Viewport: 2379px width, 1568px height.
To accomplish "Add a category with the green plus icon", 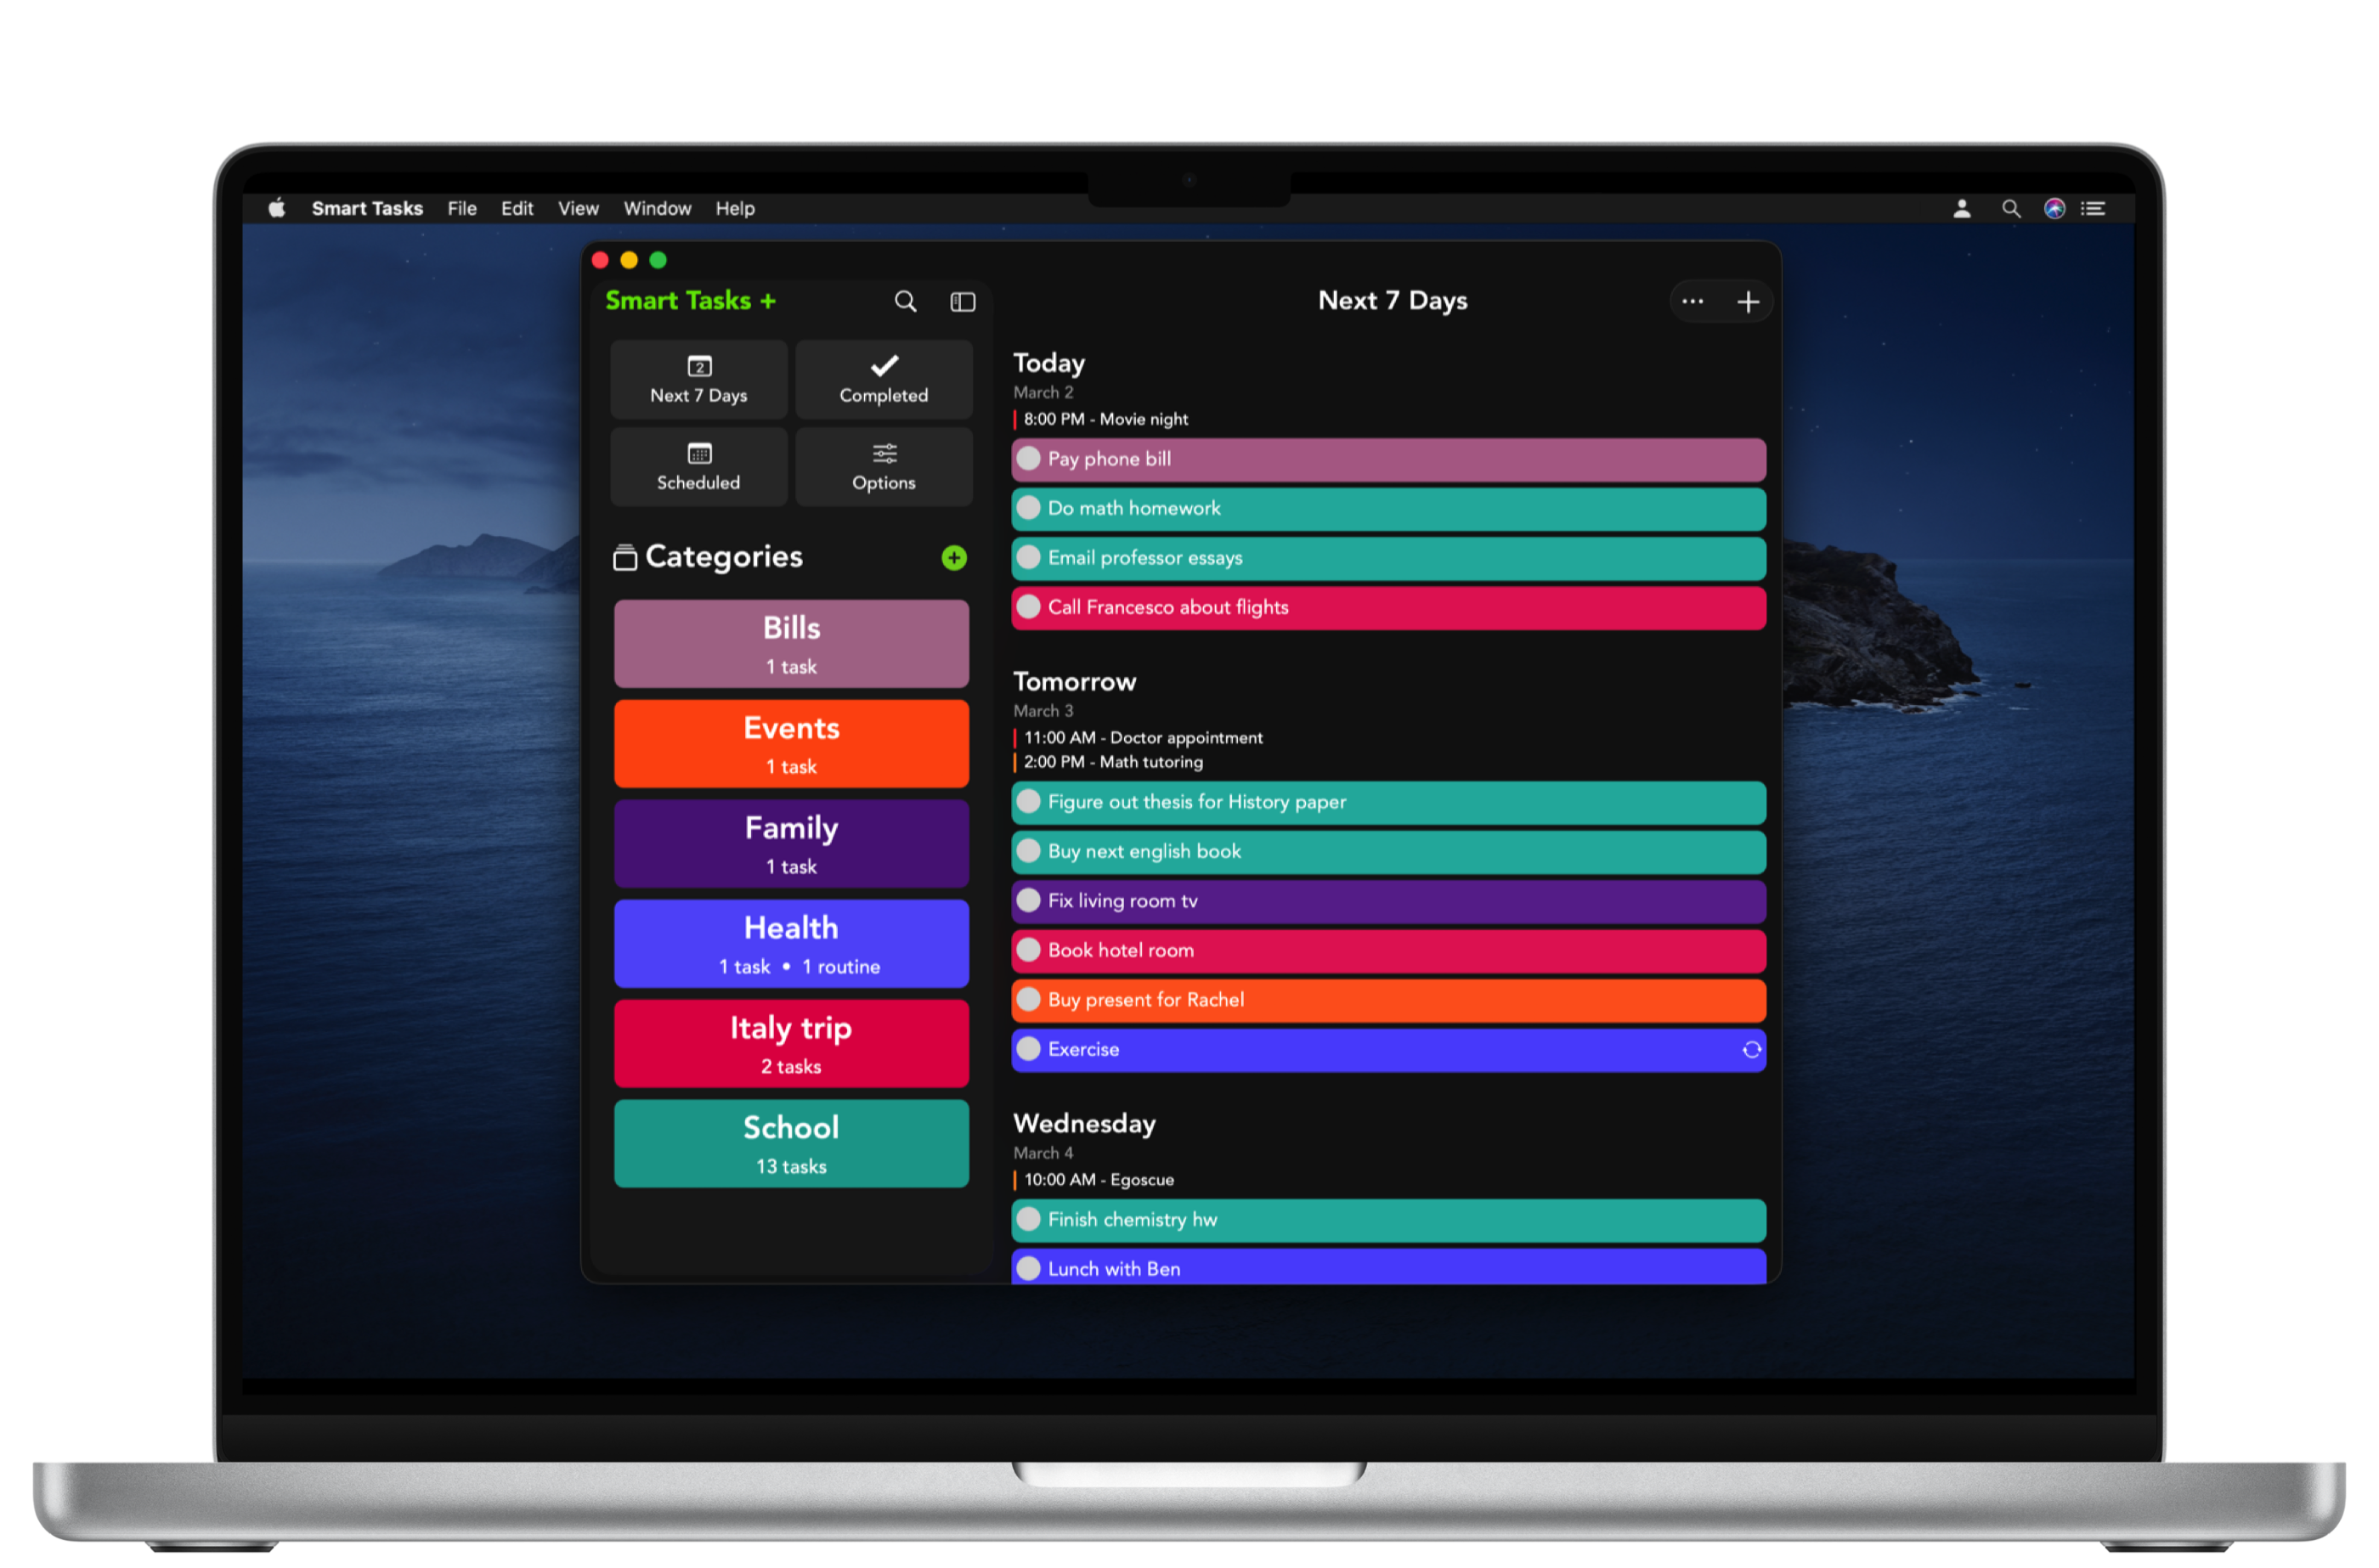I will click(954, 558).
